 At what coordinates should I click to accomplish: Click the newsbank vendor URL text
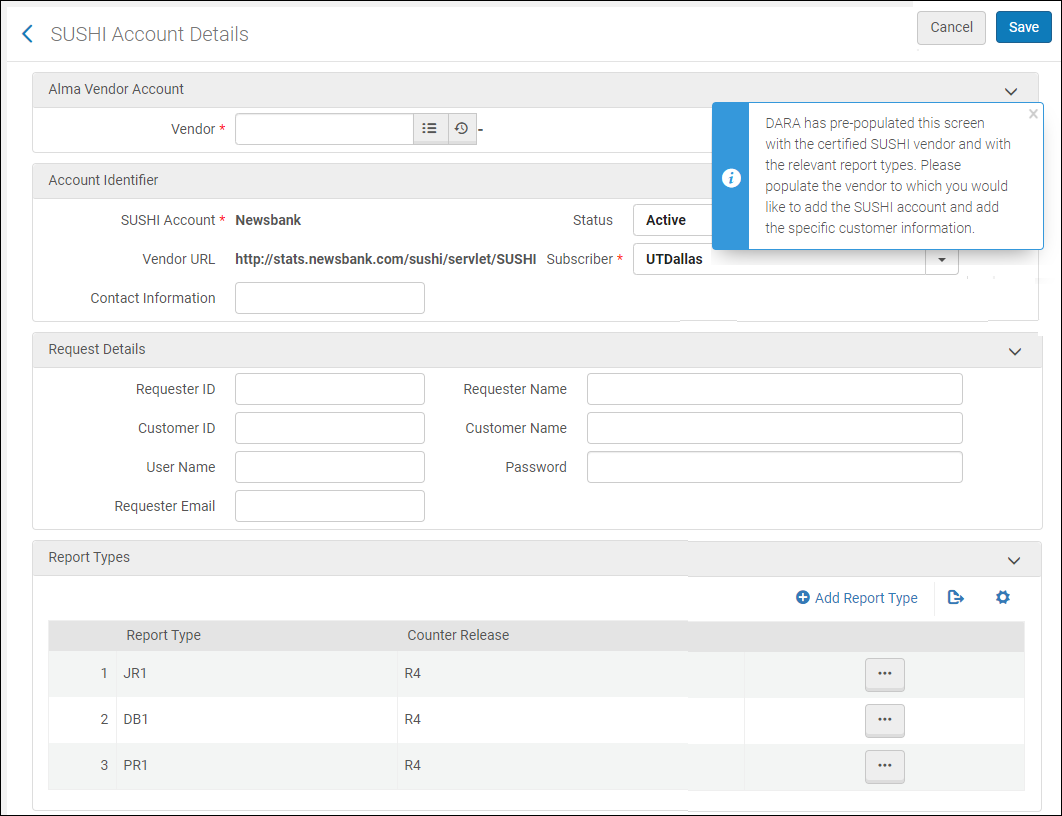(385, 259)
